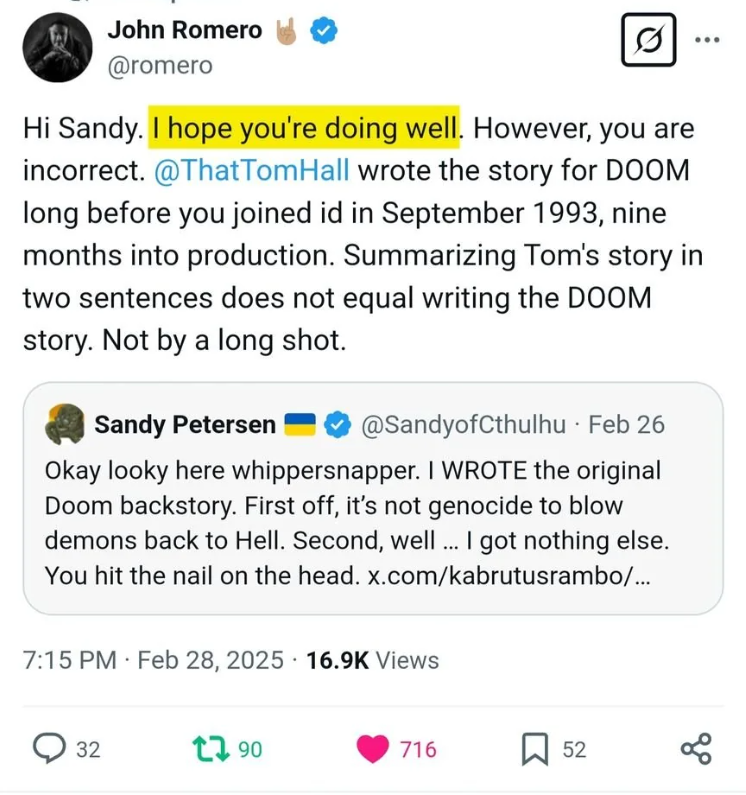This screenshot has height=795, width=746.
Task: Bookmark this tweet
Action: 535,748
